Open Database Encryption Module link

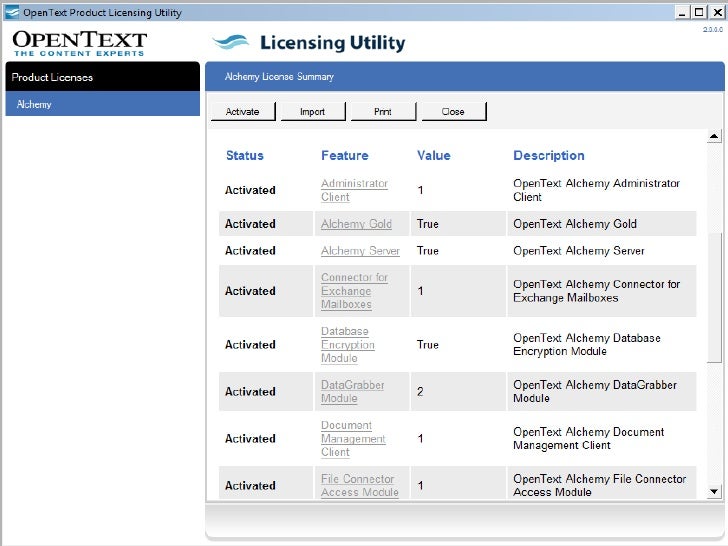[x=348, y=344]
